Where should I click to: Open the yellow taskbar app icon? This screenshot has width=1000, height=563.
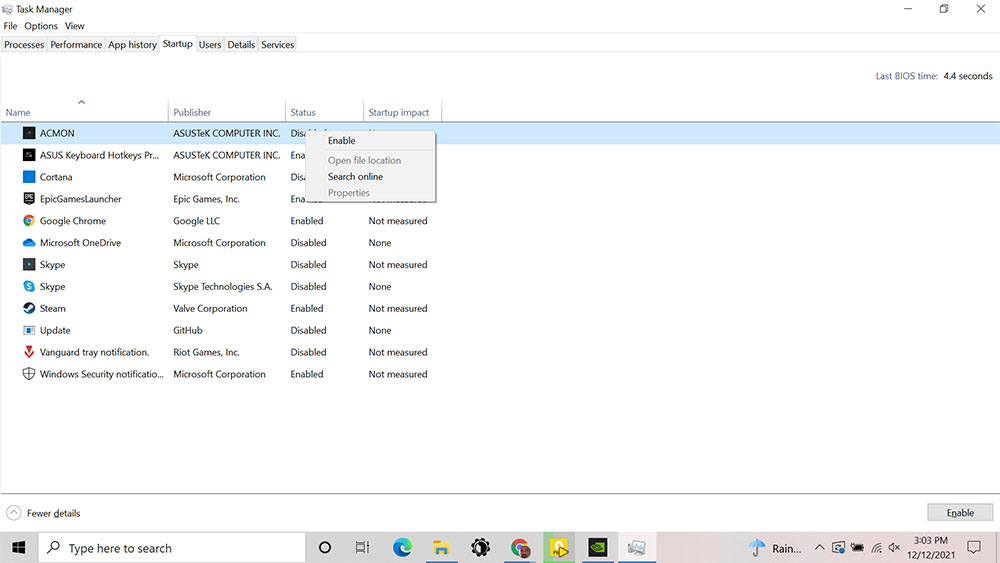(x=559, y=548)
